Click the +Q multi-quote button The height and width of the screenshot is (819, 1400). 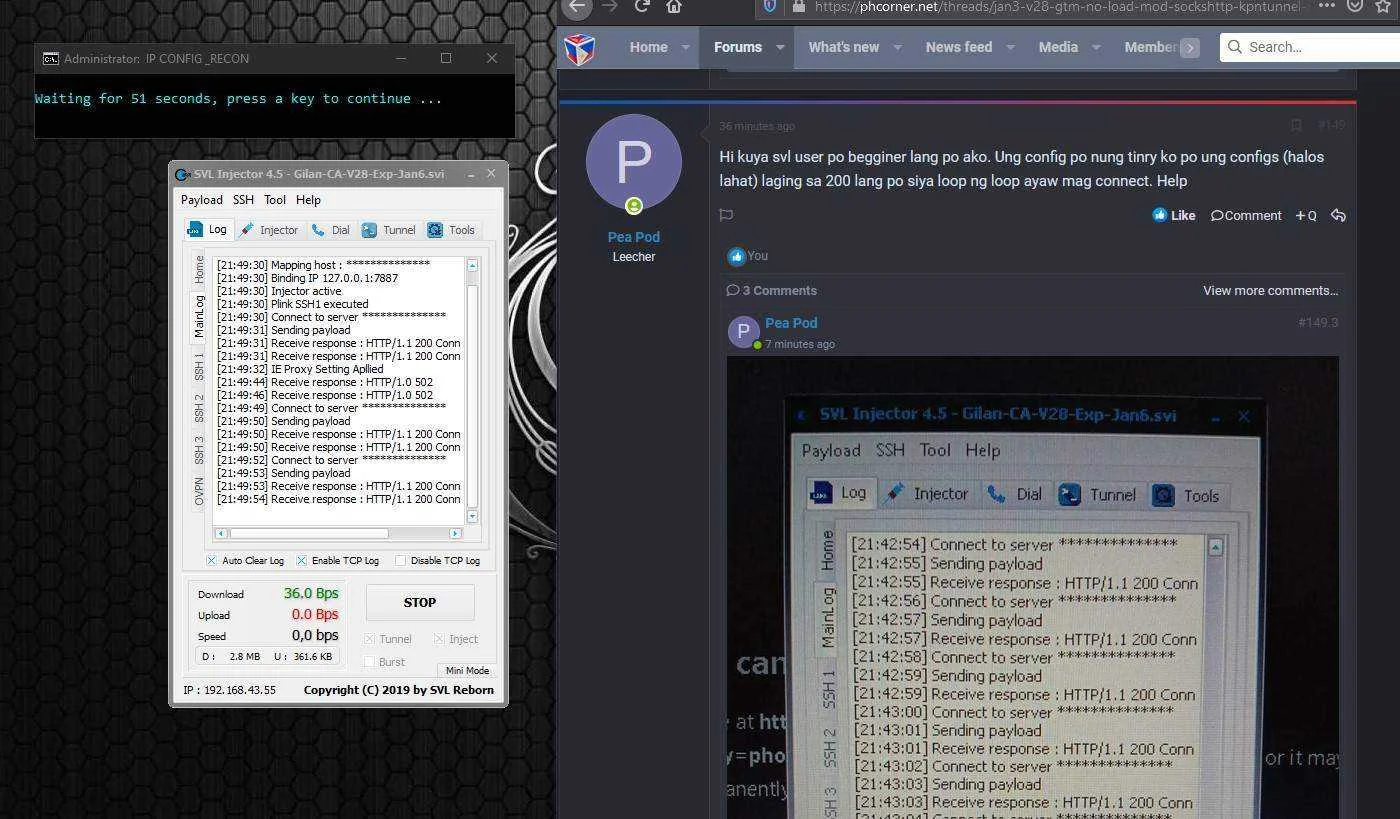coord(1306,215)
